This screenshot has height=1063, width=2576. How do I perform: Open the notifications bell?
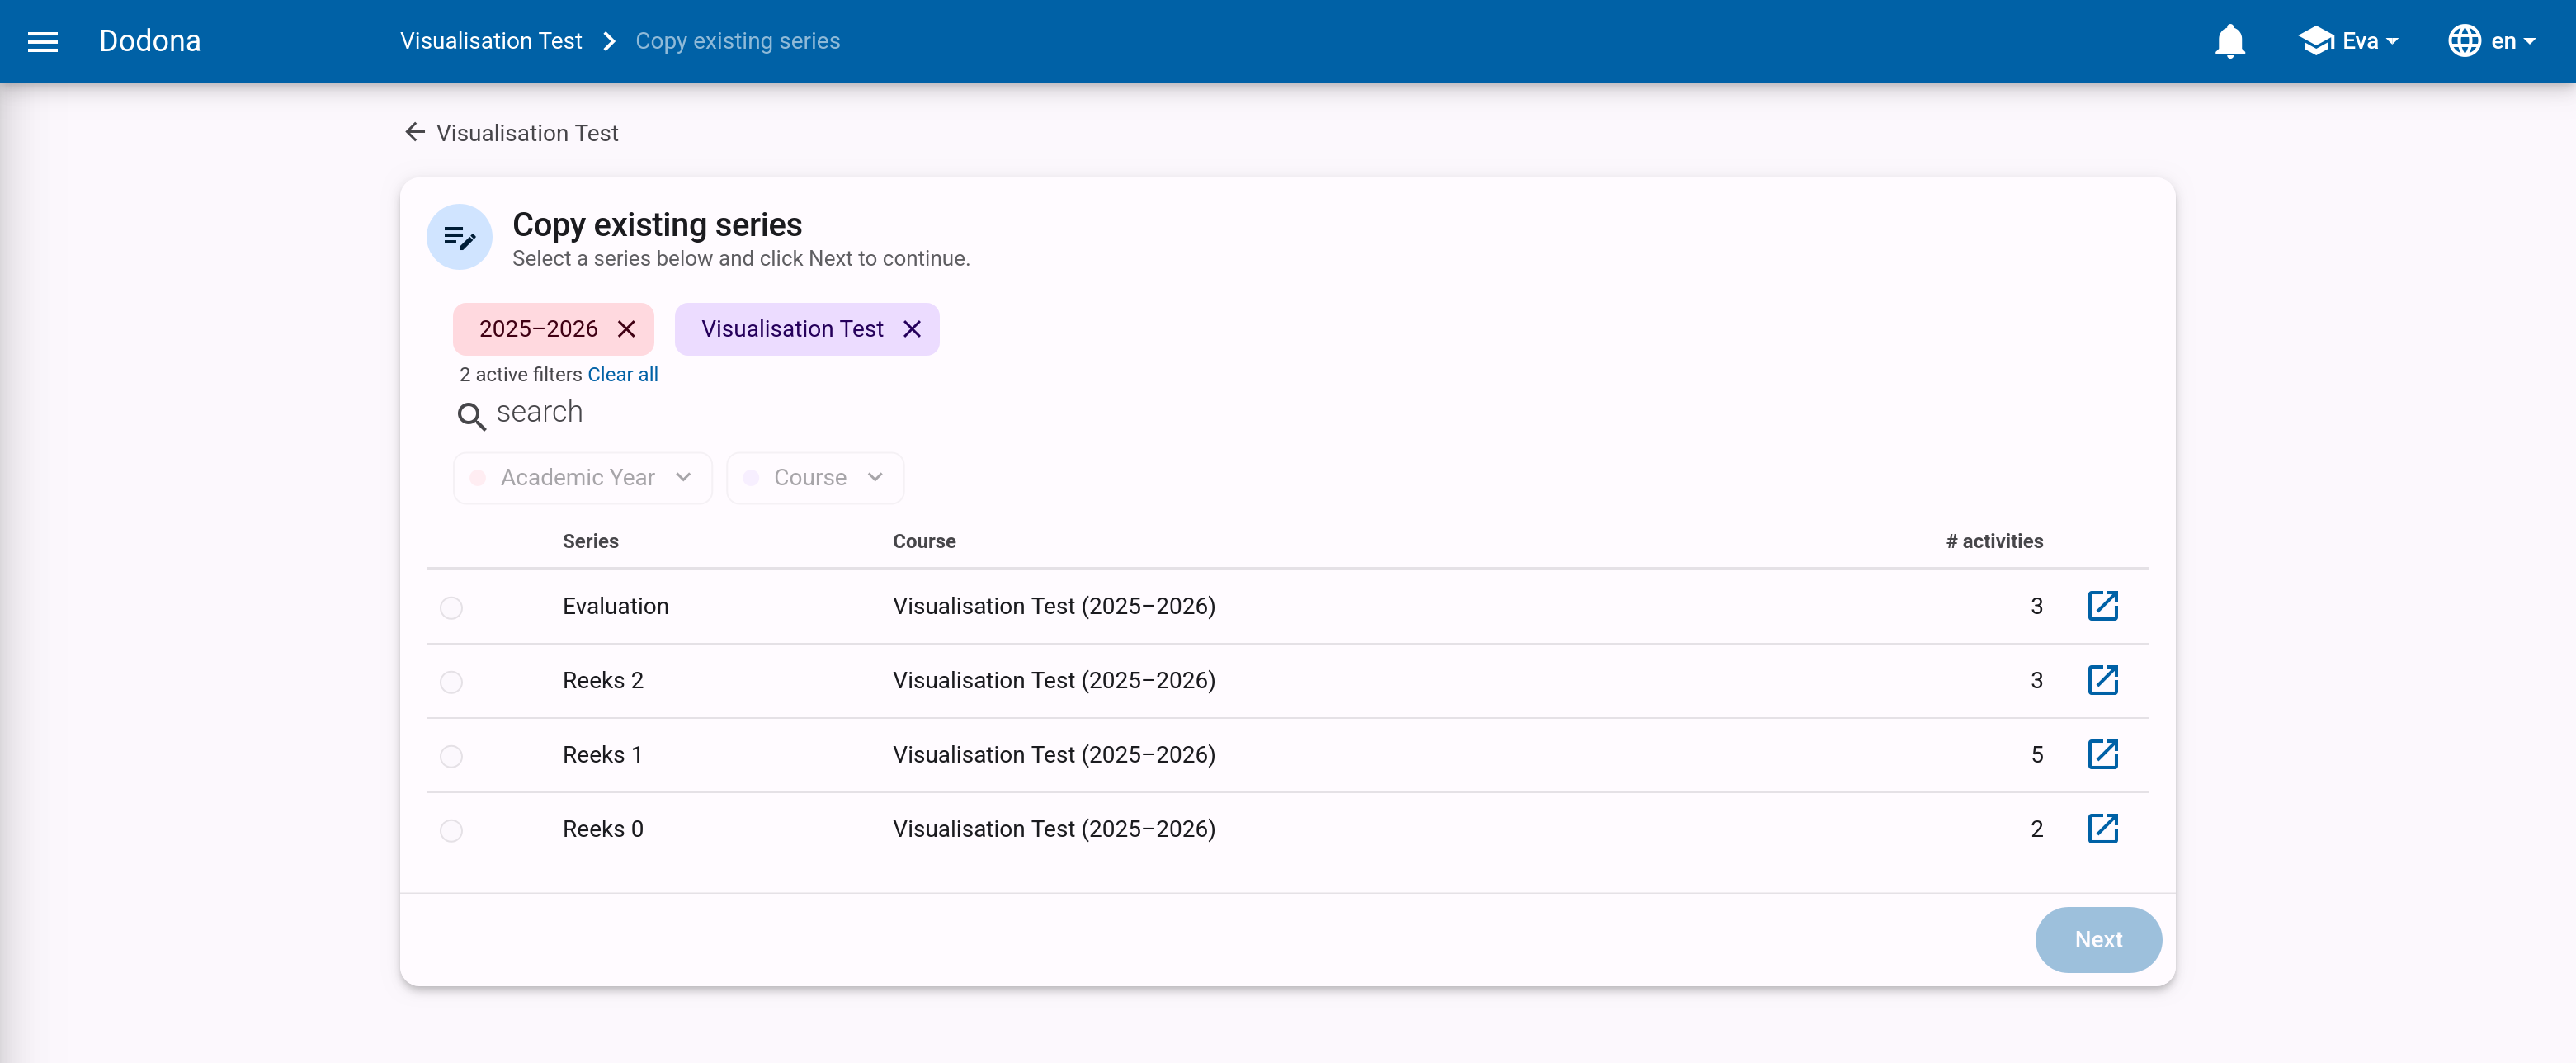pos(2230,41)
